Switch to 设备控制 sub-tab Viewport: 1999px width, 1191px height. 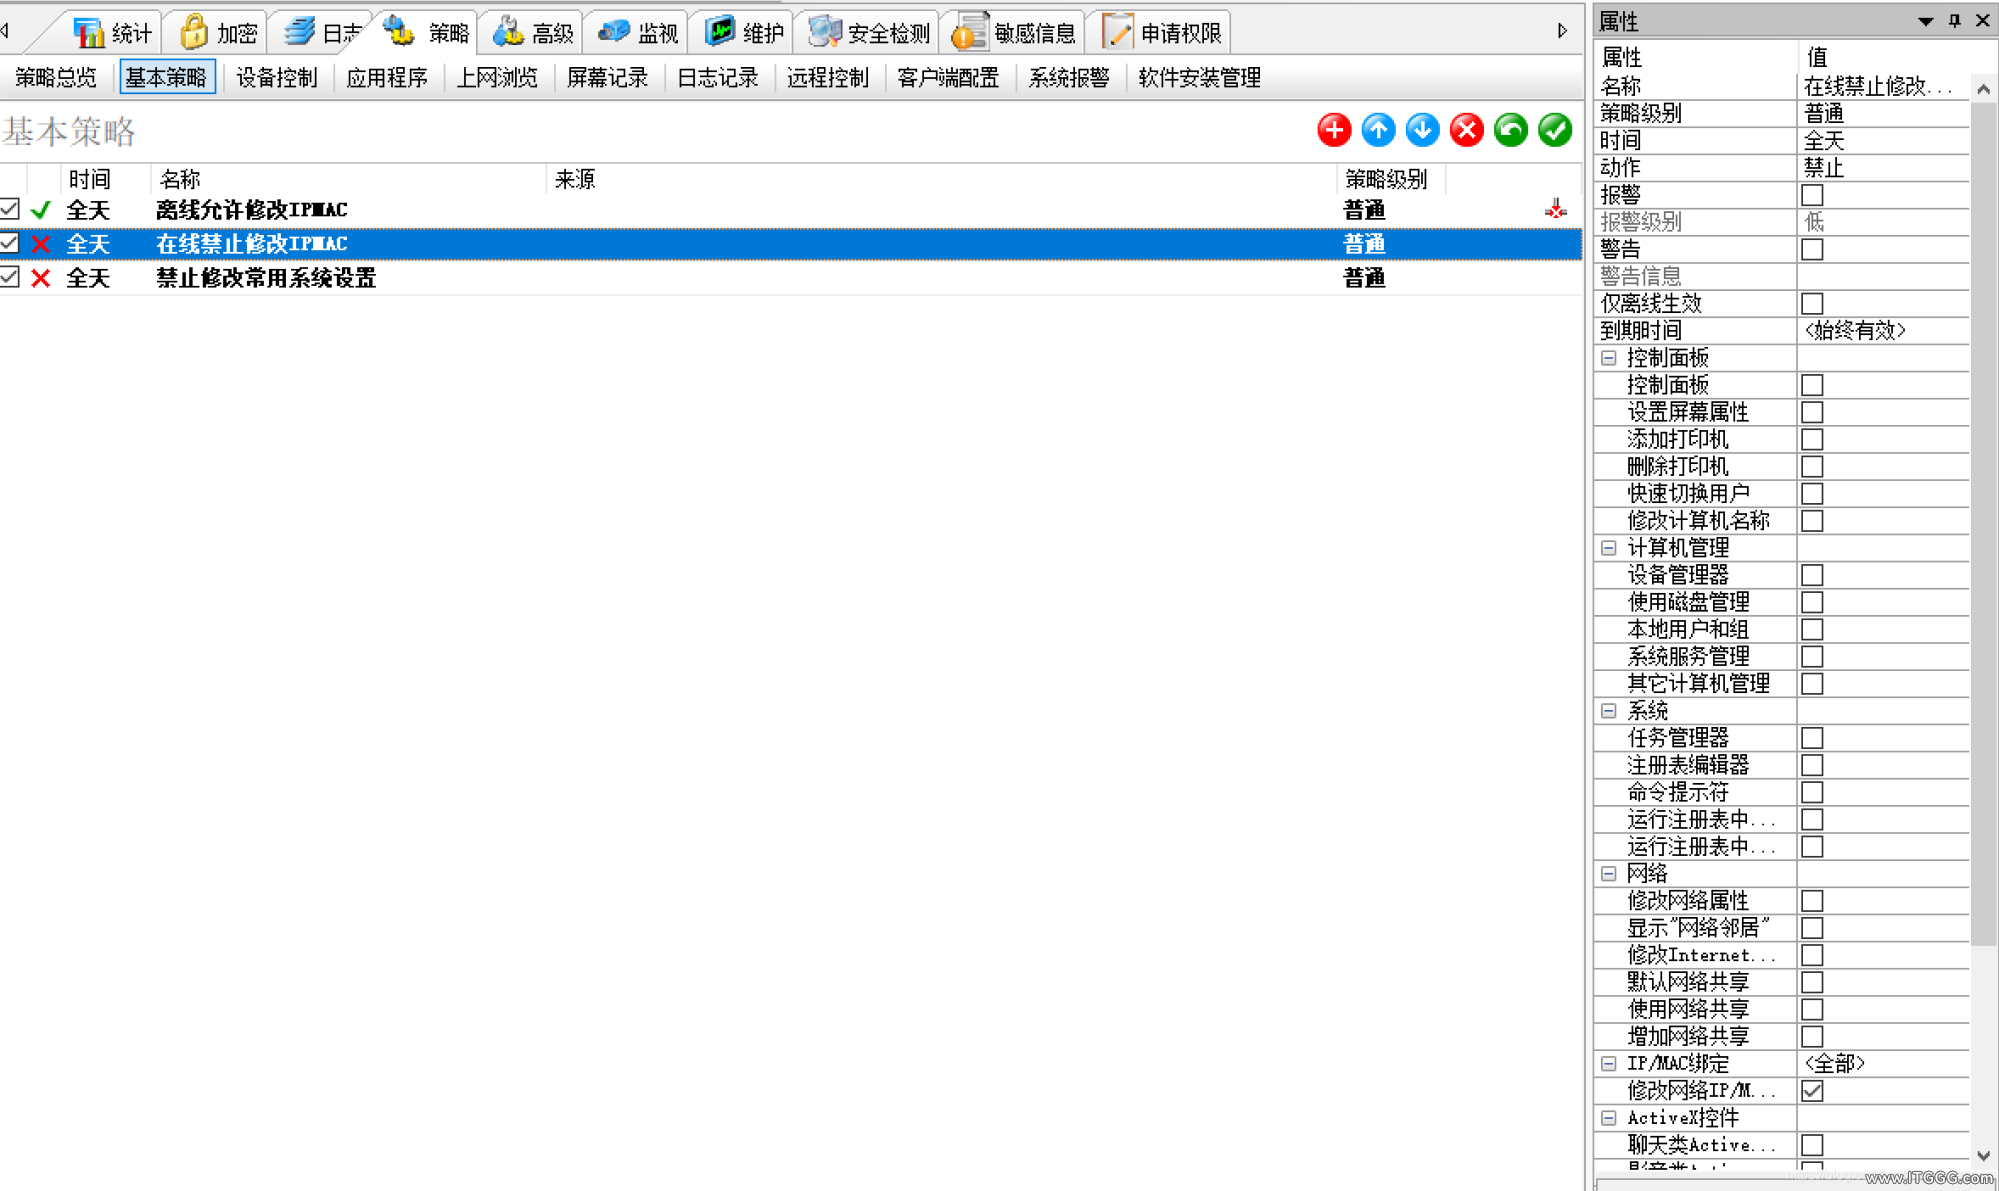pos(277,78)
